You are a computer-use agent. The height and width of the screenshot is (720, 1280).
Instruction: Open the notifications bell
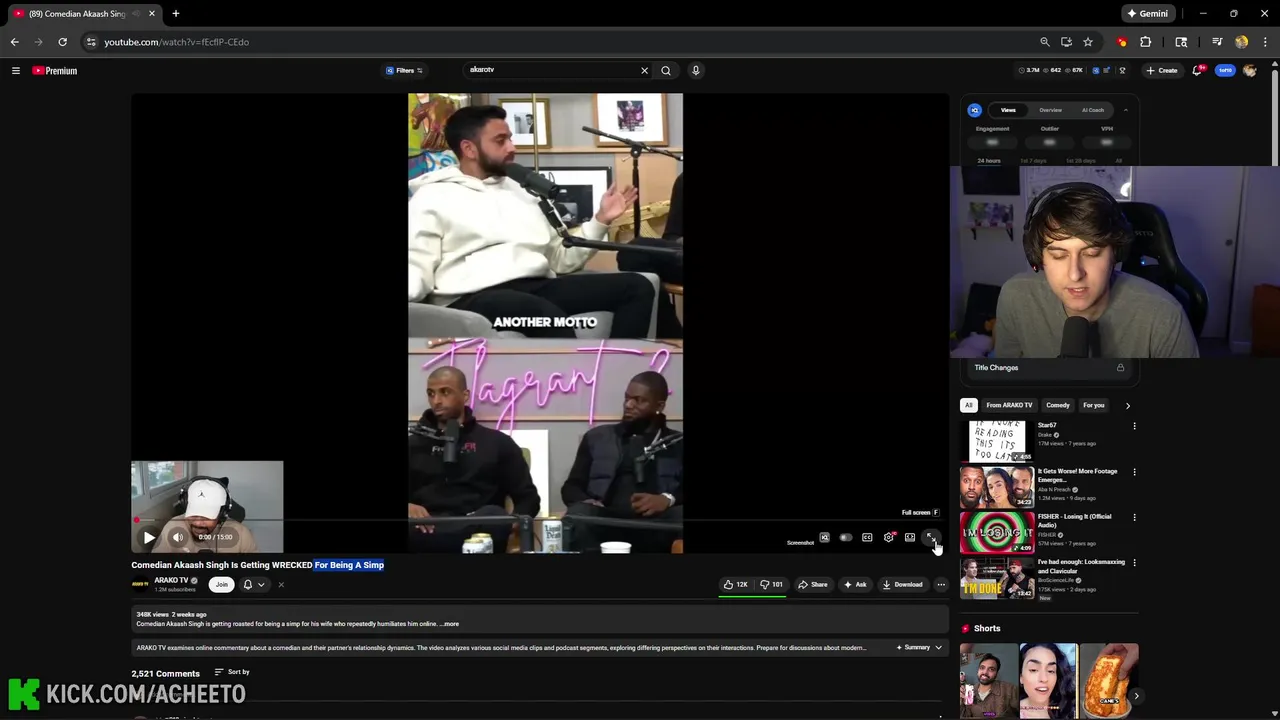tap(1197, 70)
